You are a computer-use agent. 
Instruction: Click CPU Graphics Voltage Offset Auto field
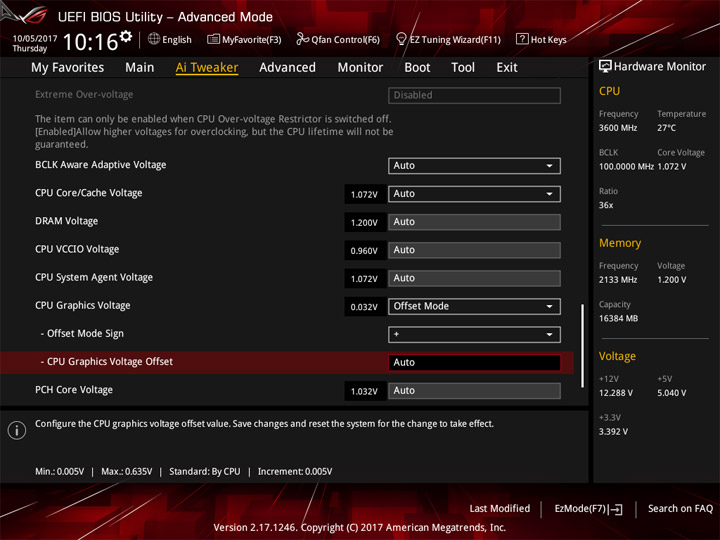[474, 362]
